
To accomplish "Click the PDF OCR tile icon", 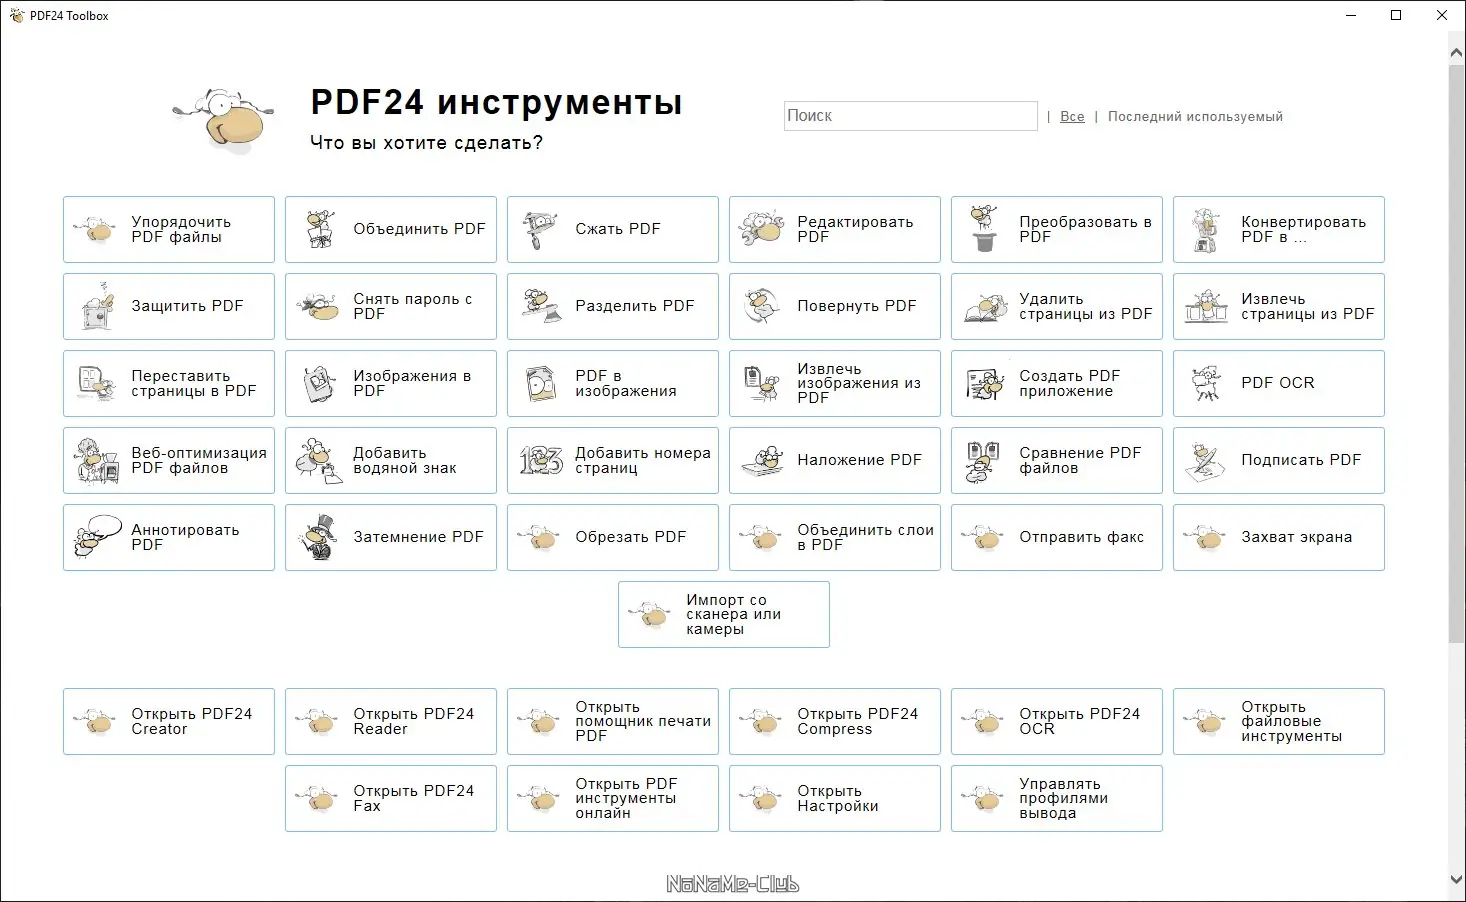I will pos(1207,384).
